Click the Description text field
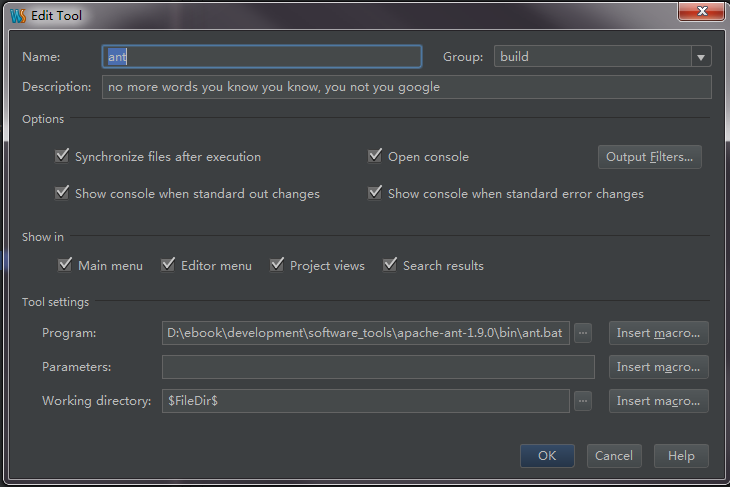 [x=406, y=87]
